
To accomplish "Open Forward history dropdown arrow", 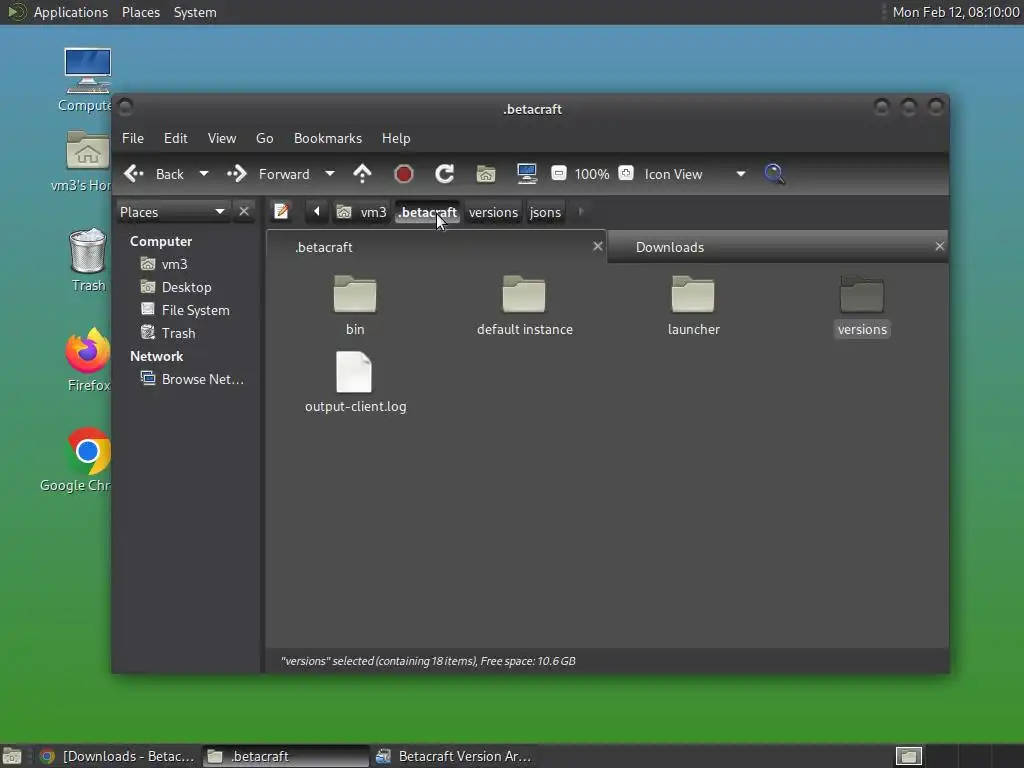I will coord(330,174).
